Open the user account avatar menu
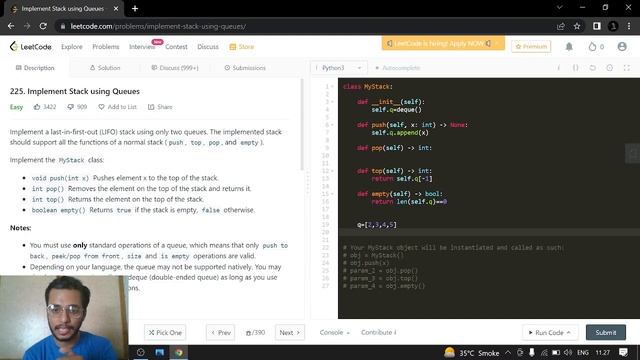640x360 pixels. [x=622, y=47]
